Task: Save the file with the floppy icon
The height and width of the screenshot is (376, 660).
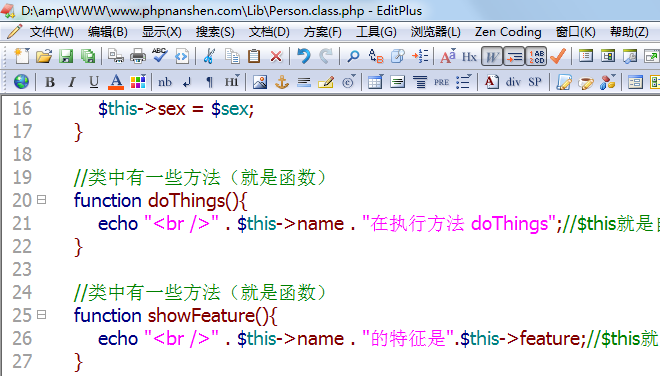Action: click(66, 56)
